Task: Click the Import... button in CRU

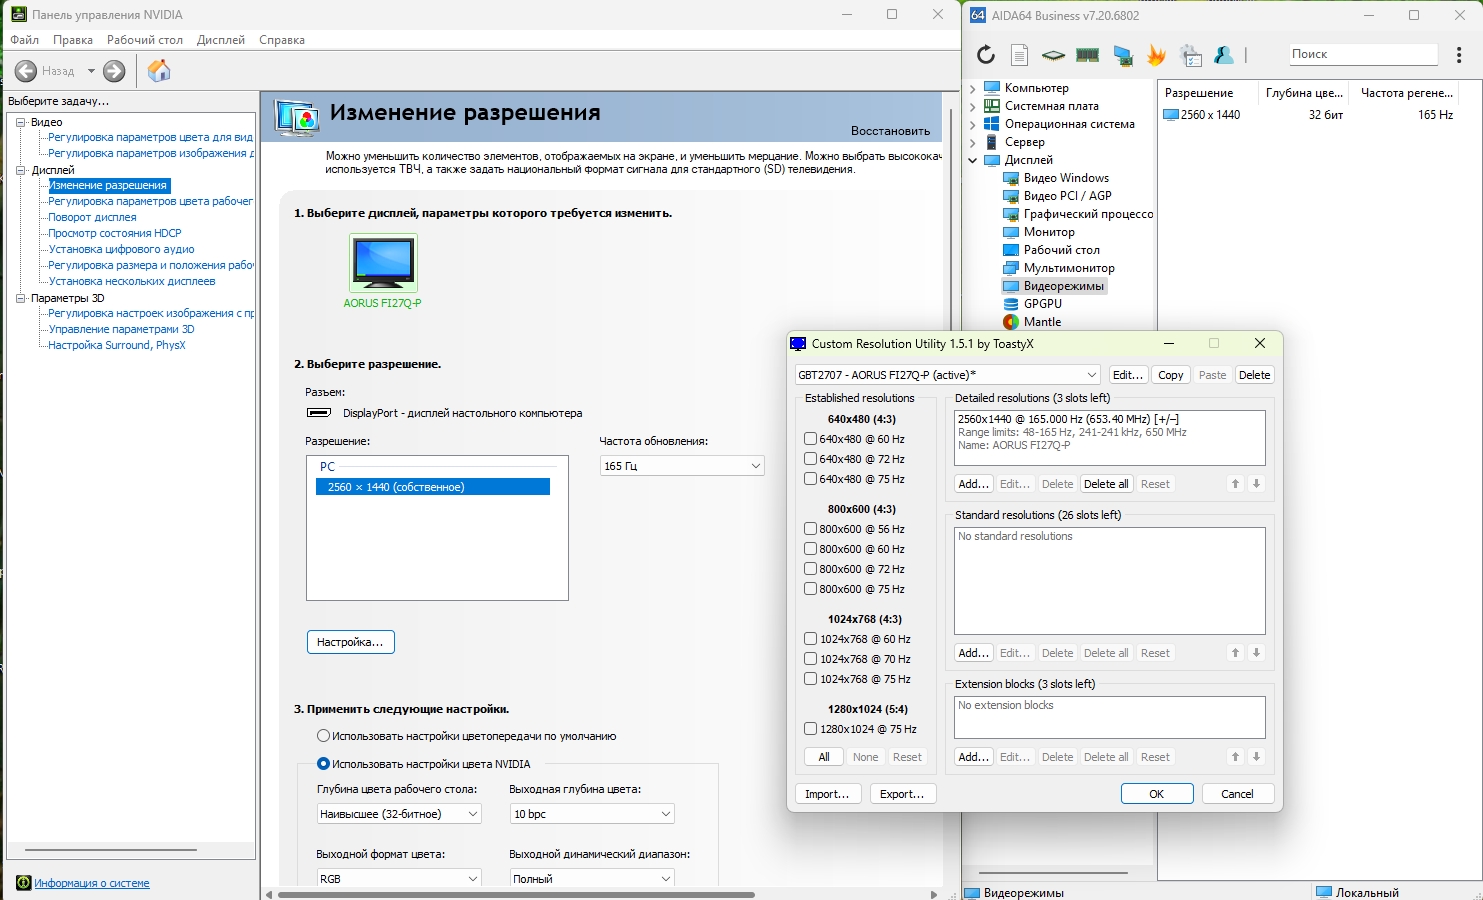Action: 827,794
